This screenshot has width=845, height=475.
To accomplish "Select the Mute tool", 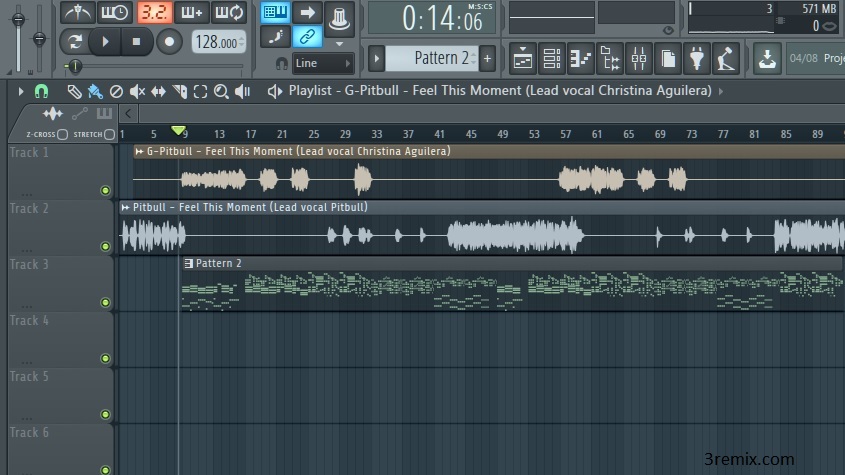I will (137, 92).
